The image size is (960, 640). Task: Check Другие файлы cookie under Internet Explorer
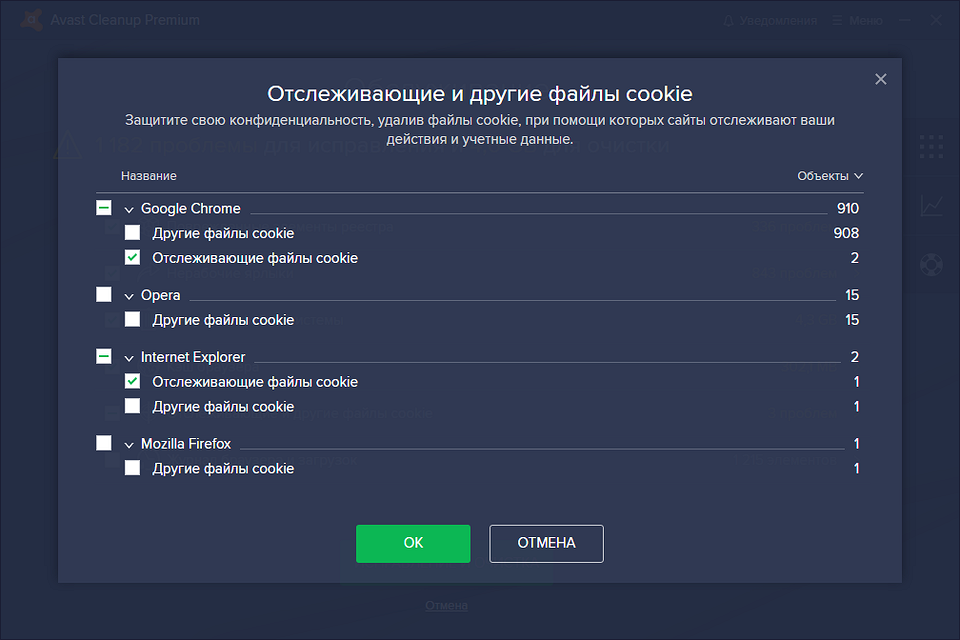(x=132, y=406)
